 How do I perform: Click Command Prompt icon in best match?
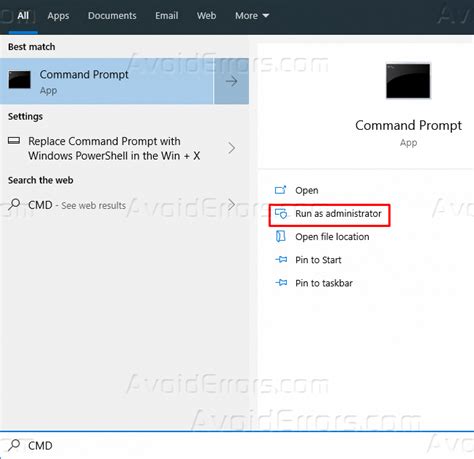[19, 79]
